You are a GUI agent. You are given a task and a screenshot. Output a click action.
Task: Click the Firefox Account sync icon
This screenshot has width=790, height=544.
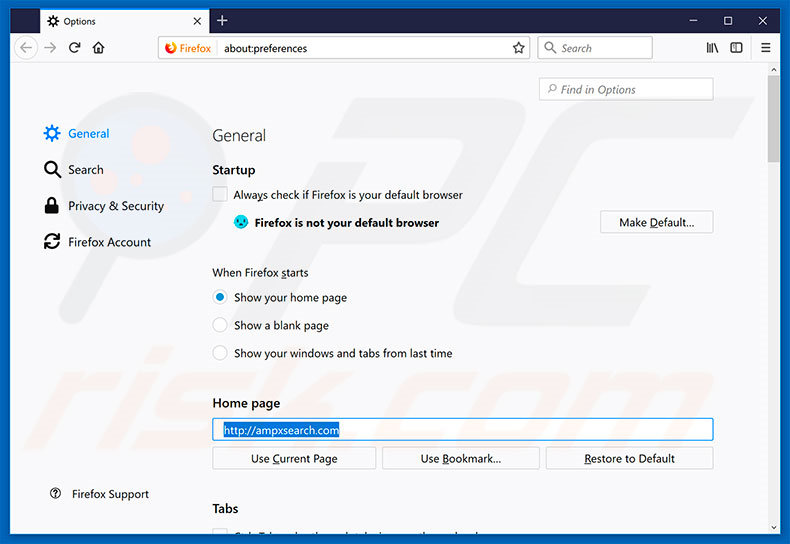tap(52, 242)
